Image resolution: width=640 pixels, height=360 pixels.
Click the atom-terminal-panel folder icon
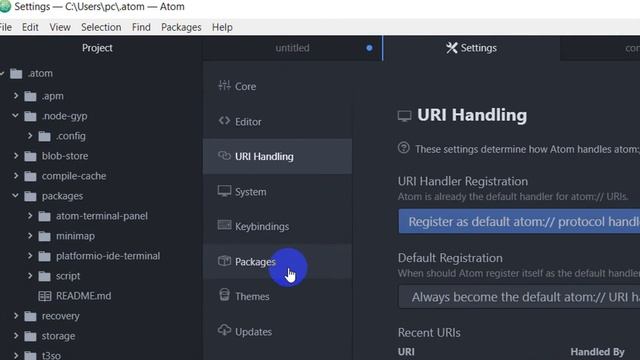44,216
